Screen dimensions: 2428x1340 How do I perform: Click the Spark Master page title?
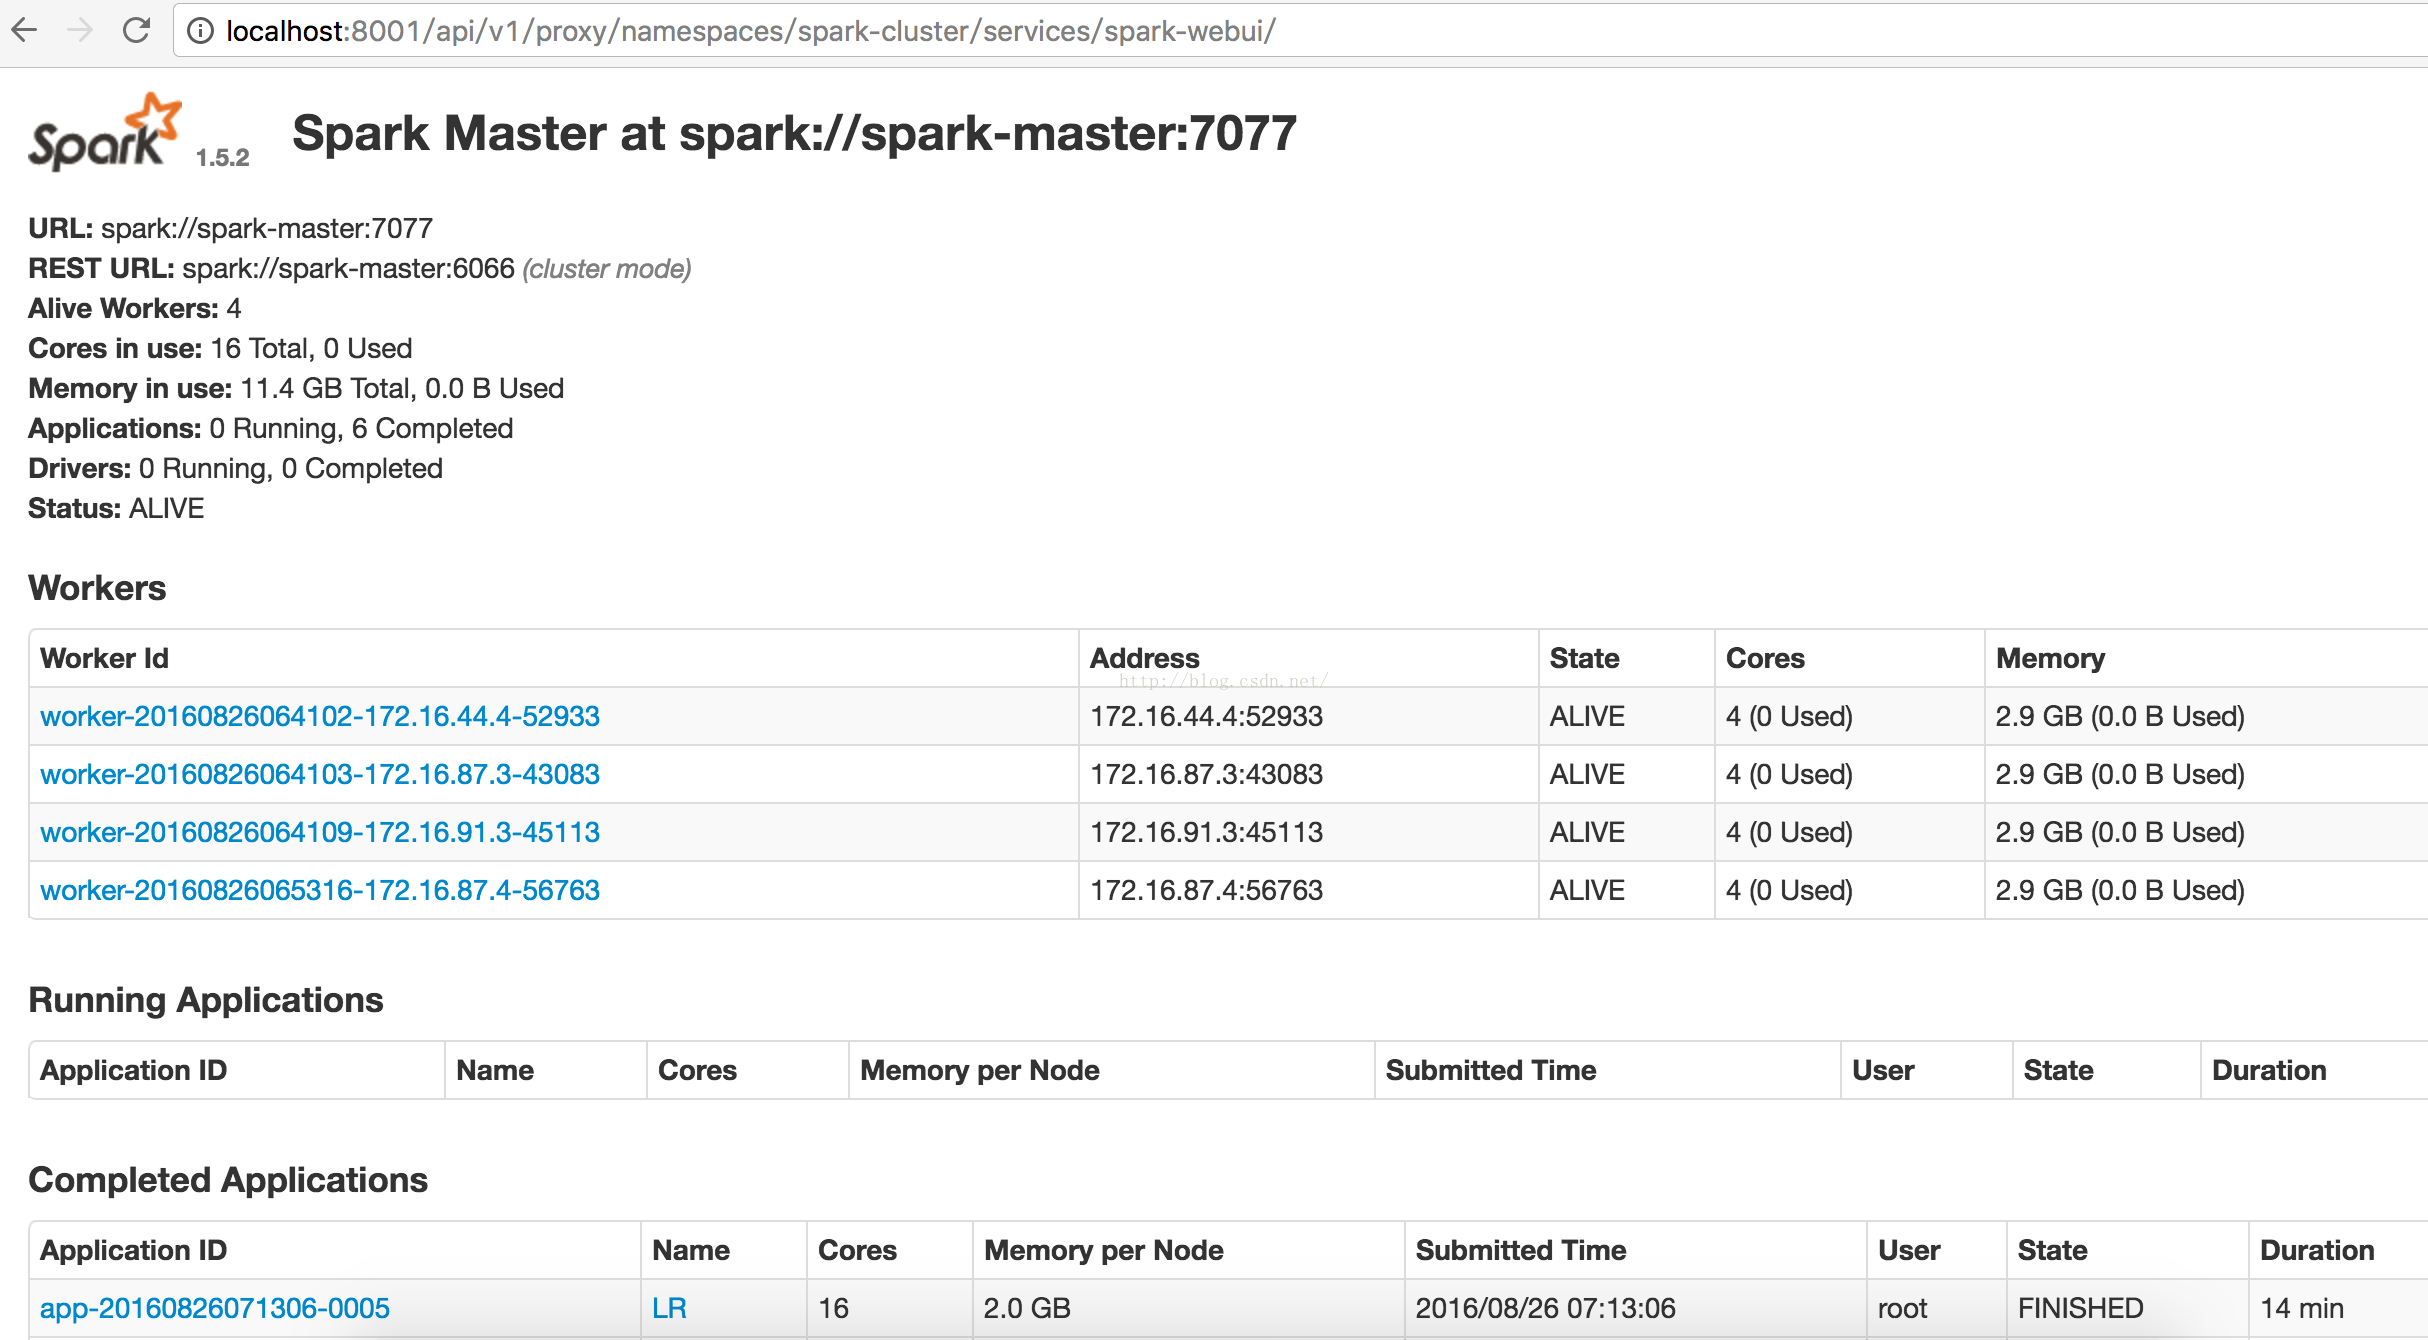tap(794, 133)
